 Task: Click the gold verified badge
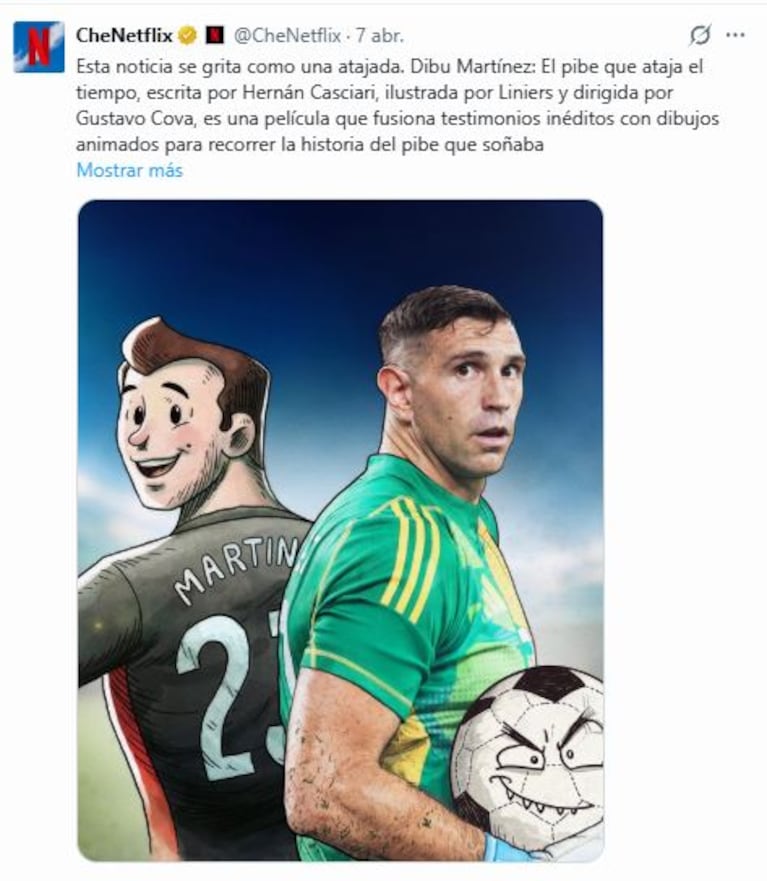click(x=187, y=35)
